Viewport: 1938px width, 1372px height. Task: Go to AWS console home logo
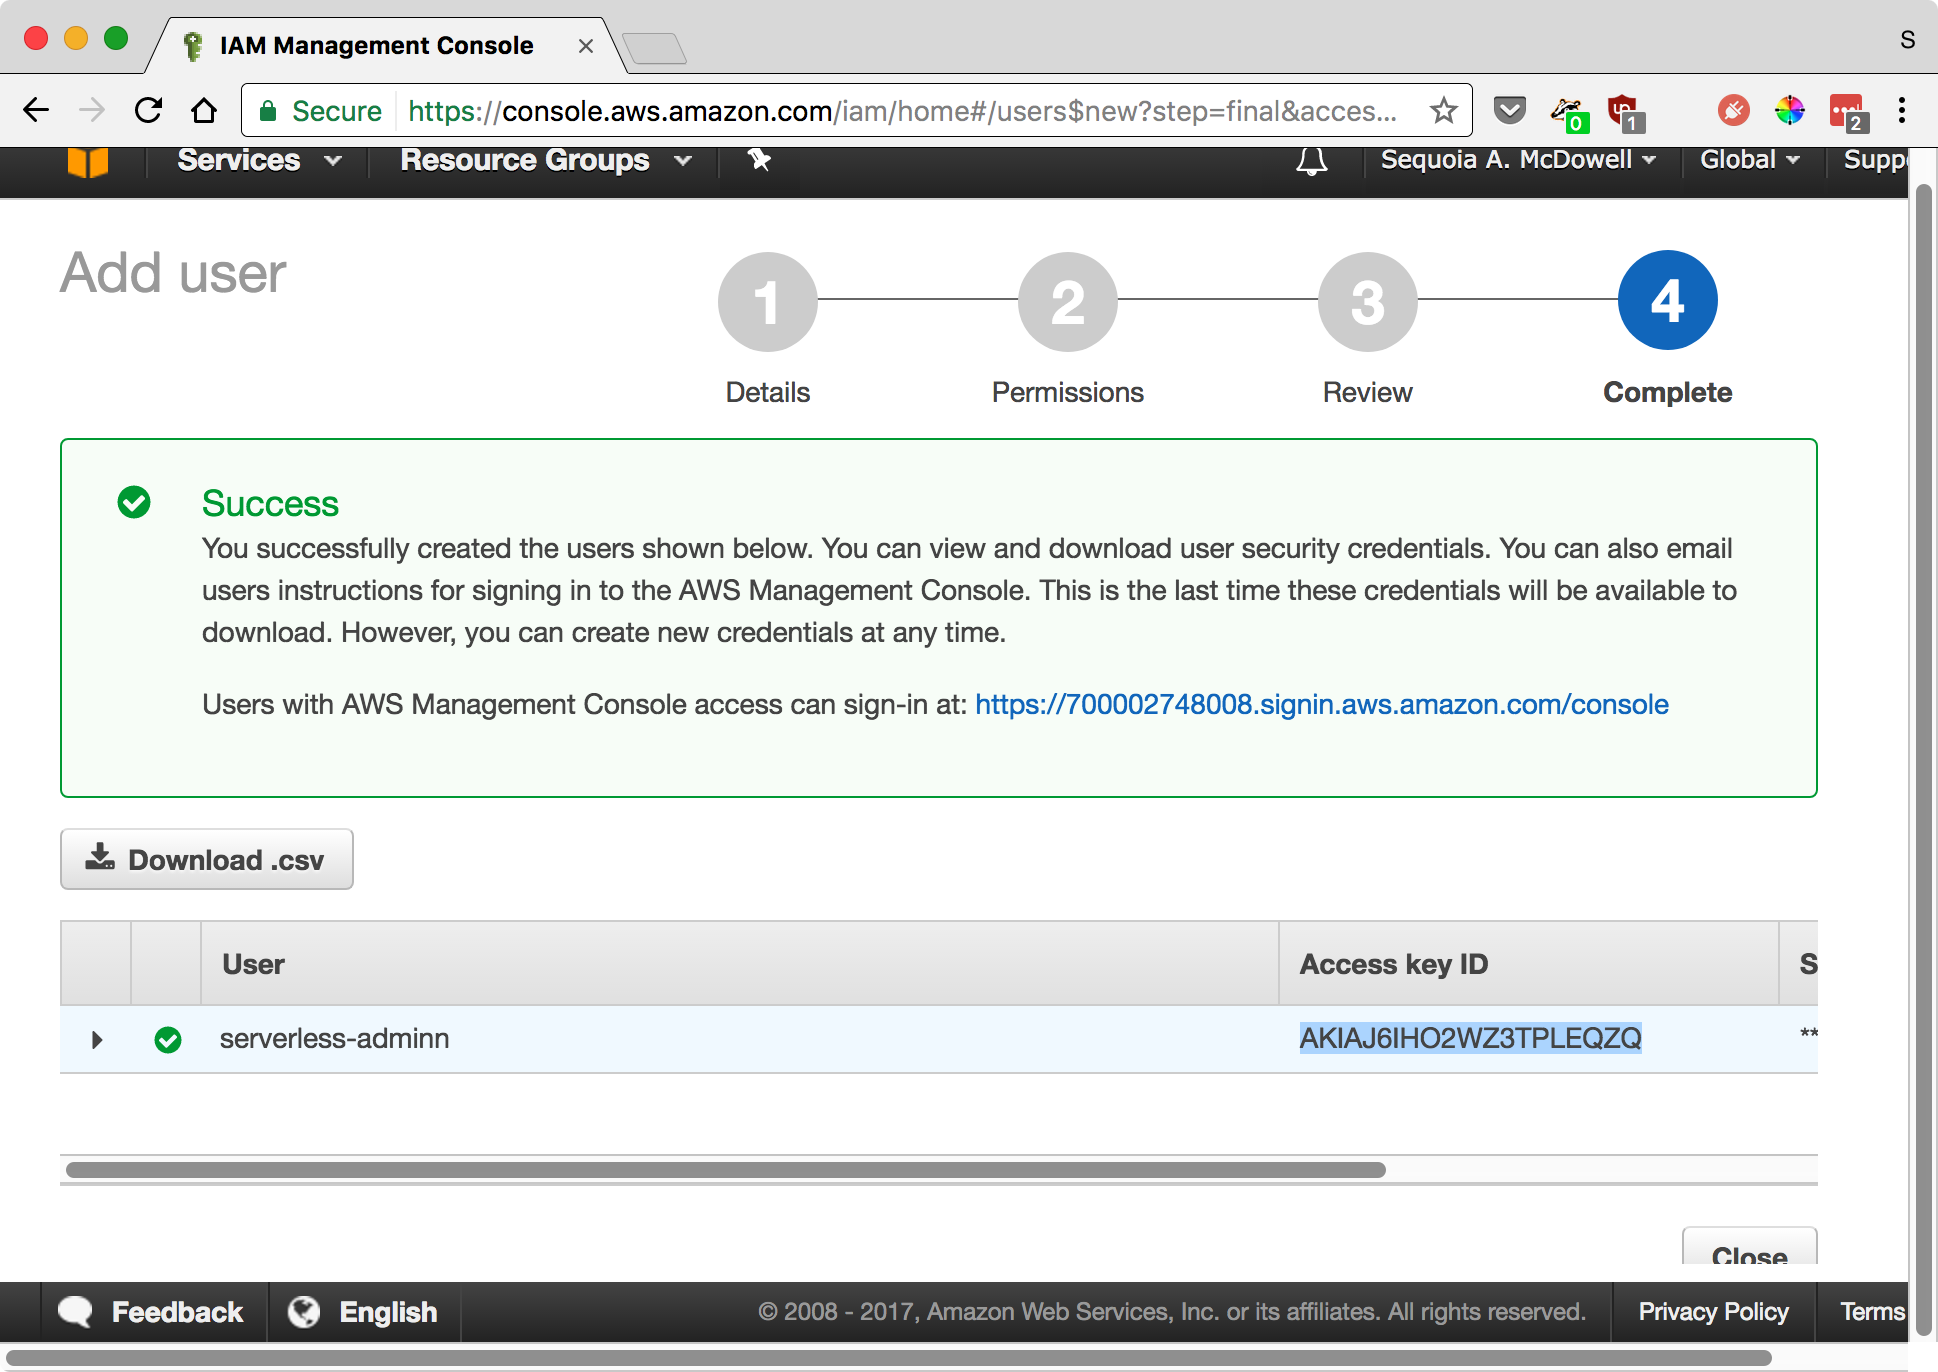pyautogui.click(x=87, y=163)
